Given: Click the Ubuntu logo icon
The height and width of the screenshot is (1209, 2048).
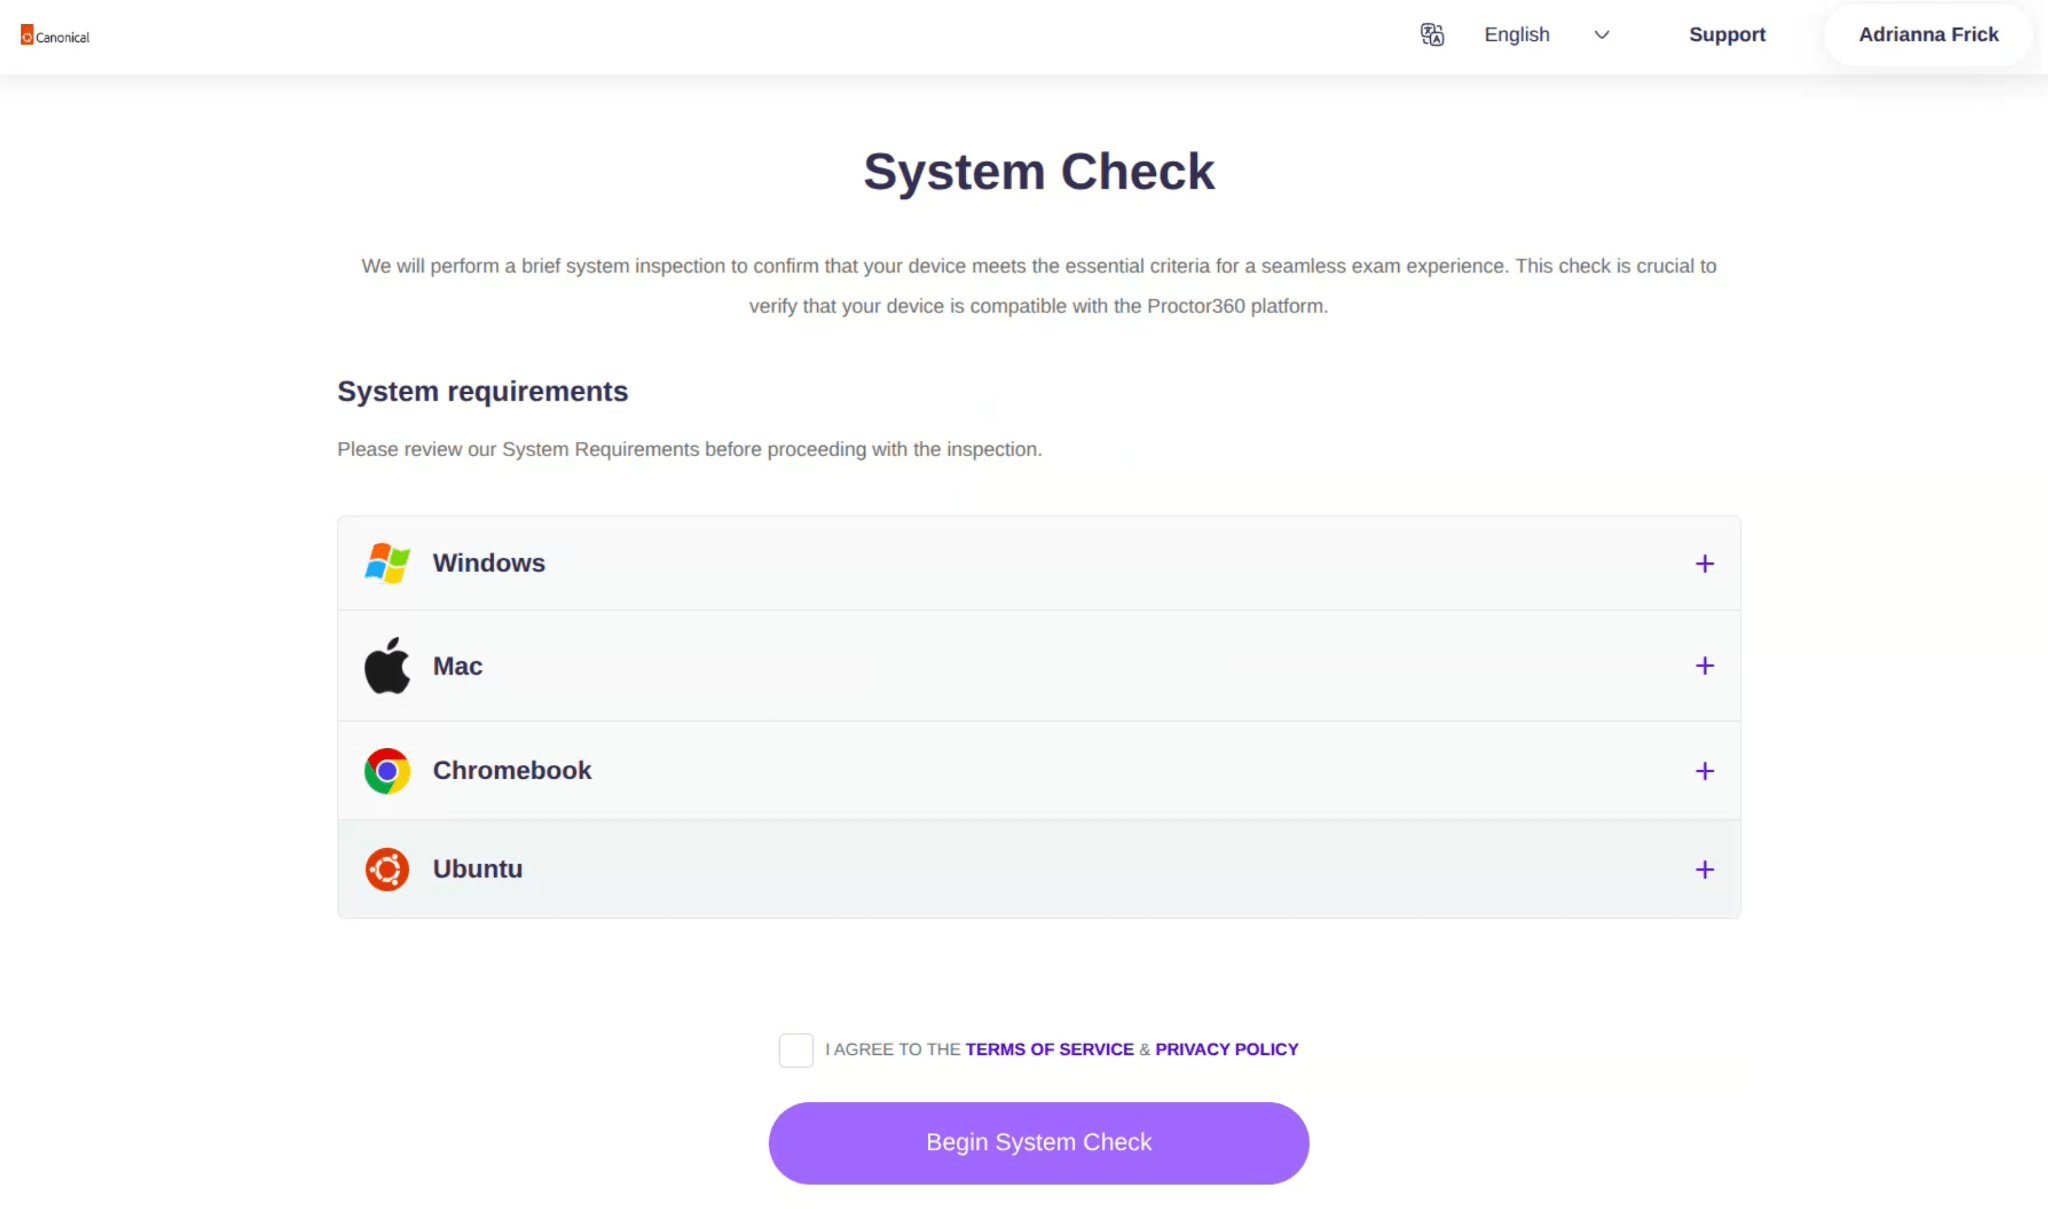Looking at the screenshot, I should (x=387, y=869).
